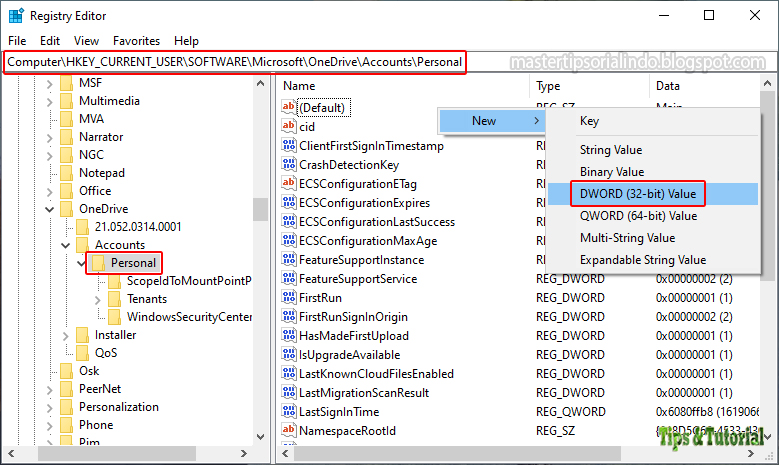Click binary icon beside LastKnownCloudFilesEnabled
The height and width of the screenshot is (465, 779).
point(289,373)
